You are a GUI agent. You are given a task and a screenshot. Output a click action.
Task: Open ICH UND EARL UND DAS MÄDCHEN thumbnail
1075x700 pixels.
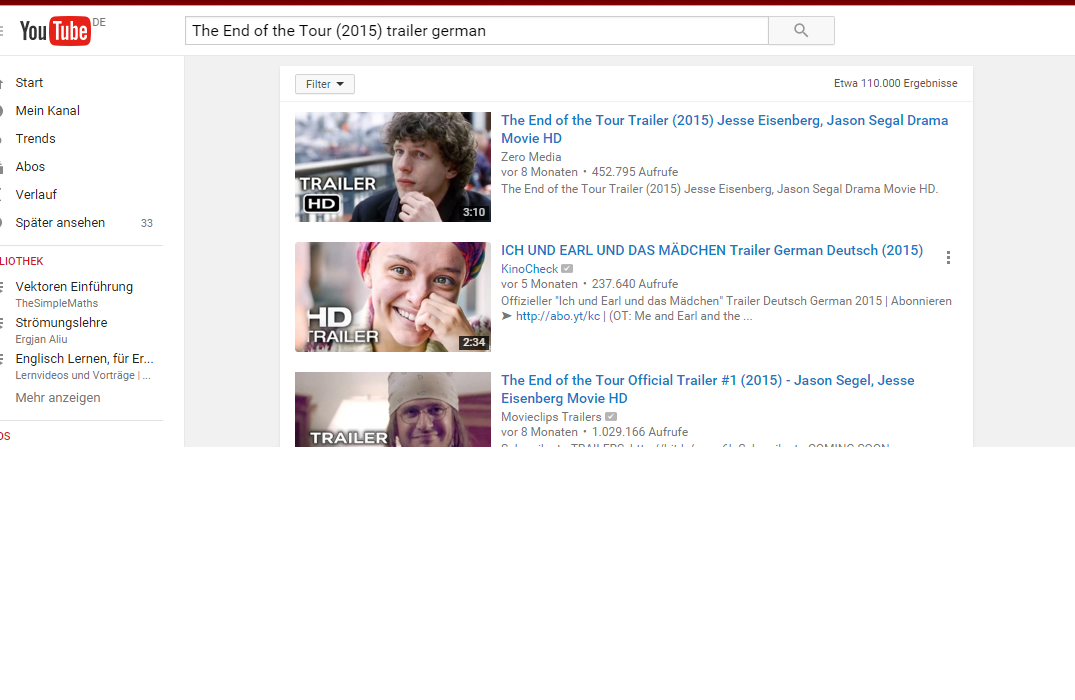tap(393, 297)
